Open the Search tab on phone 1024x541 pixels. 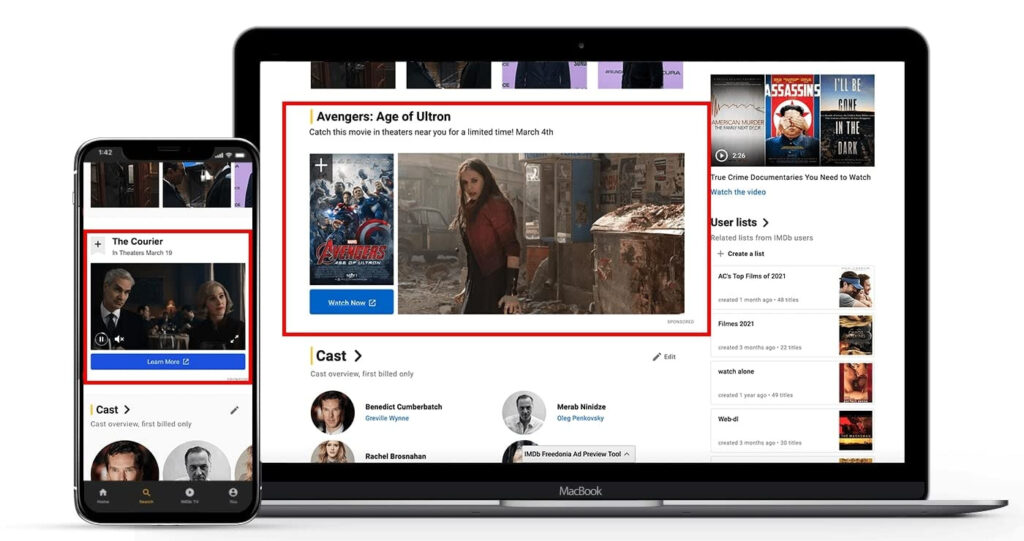(x=146, y=495)
